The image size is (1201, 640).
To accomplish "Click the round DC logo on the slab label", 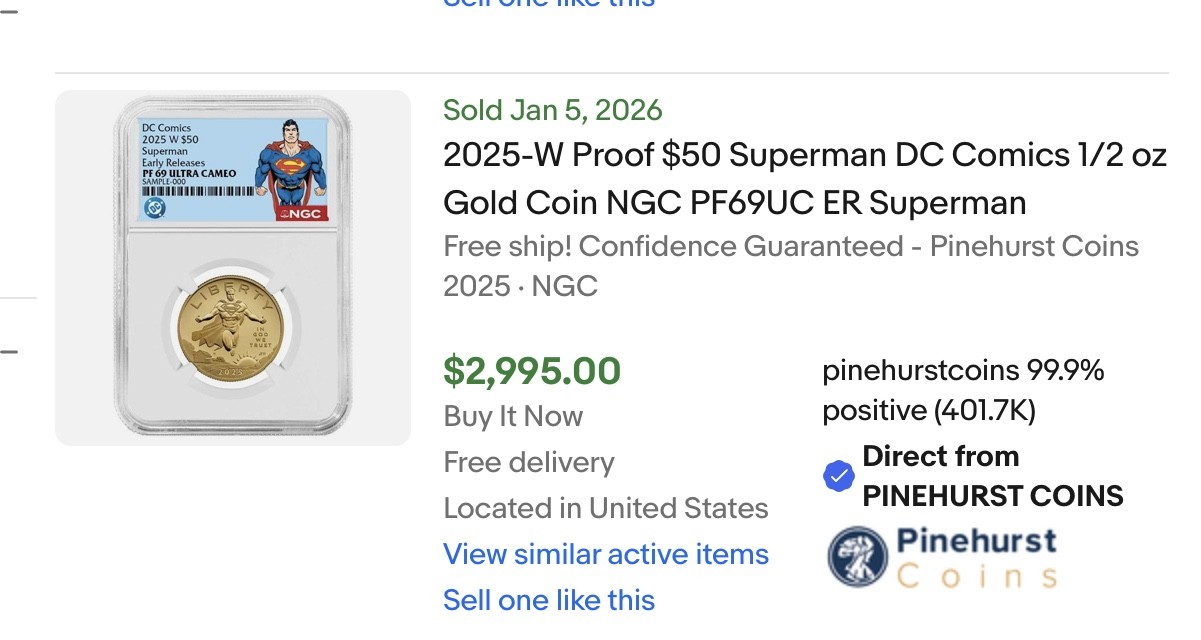I will tap(155, 208).
